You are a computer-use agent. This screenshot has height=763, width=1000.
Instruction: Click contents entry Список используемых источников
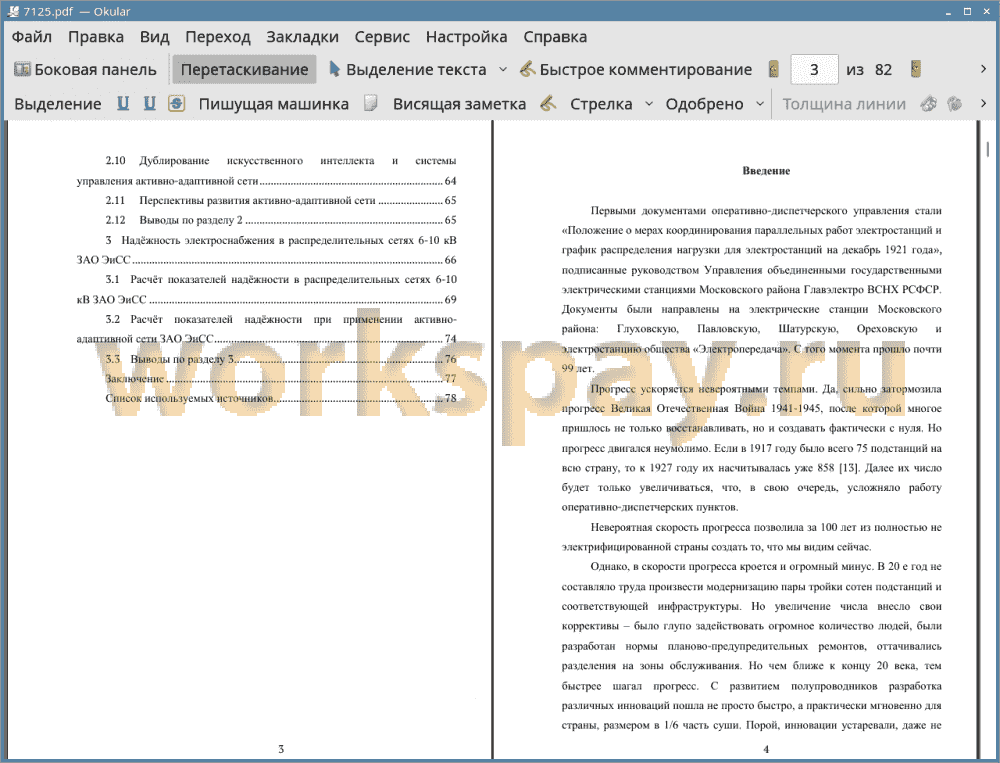click(281, 399)
